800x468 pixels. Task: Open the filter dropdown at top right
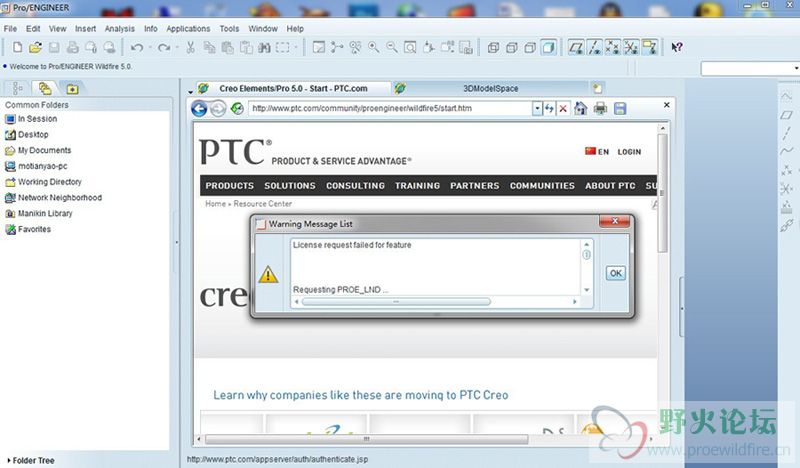pos(796,68)
